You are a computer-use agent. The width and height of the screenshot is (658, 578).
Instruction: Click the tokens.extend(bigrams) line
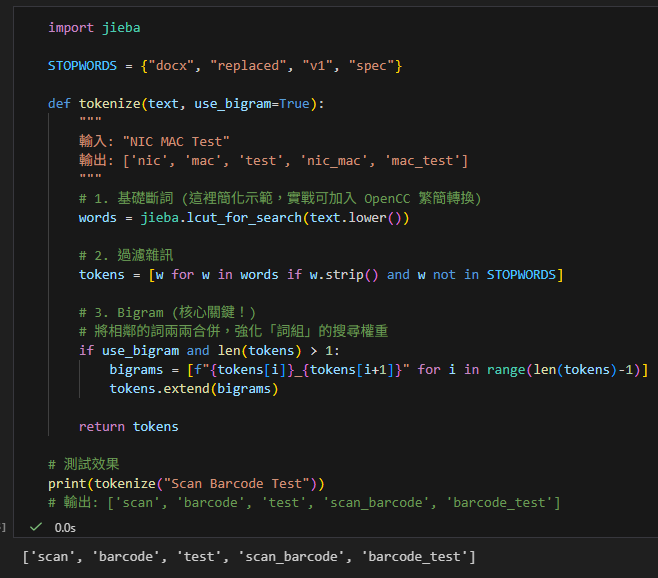point(194,389)
